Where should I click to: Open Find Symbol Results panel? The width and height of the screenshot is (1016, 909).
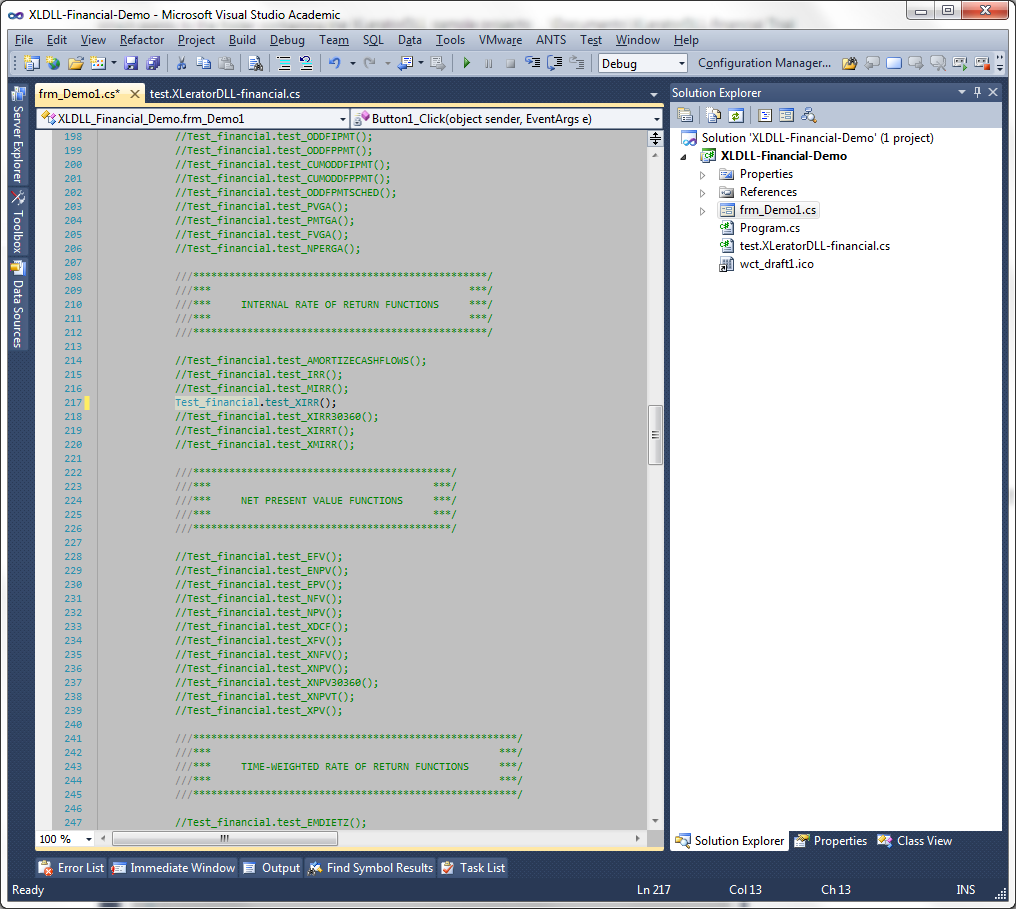371,868
